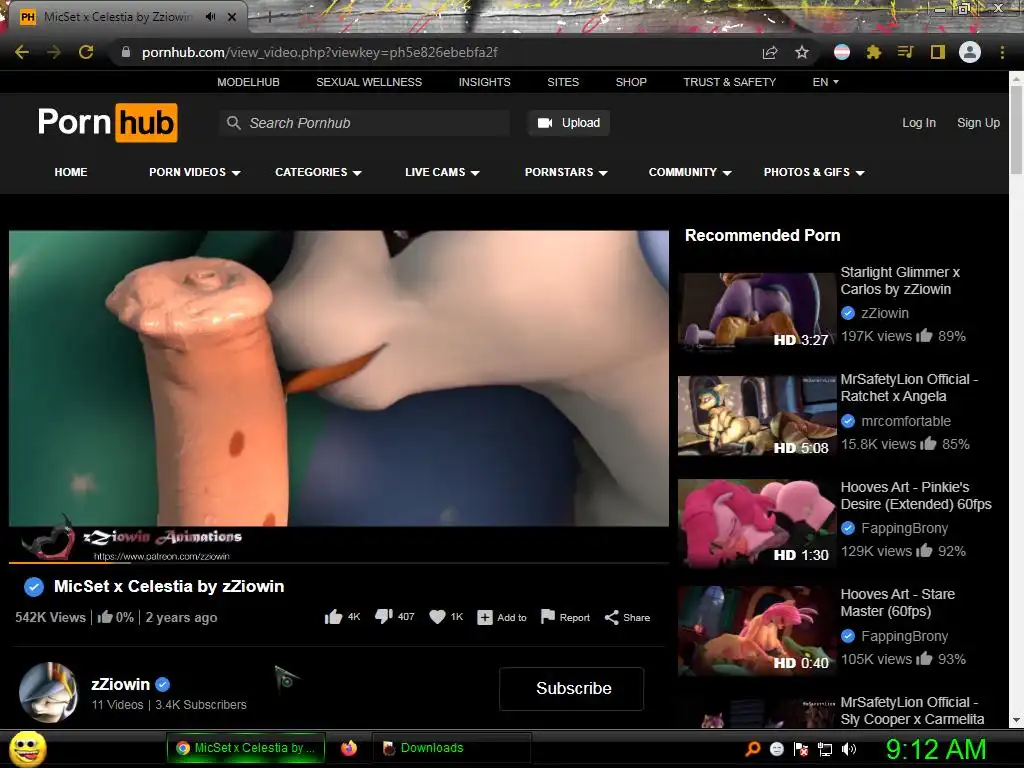Click the Log In link
Viewport: 1024px width, 768px height.
919,123
